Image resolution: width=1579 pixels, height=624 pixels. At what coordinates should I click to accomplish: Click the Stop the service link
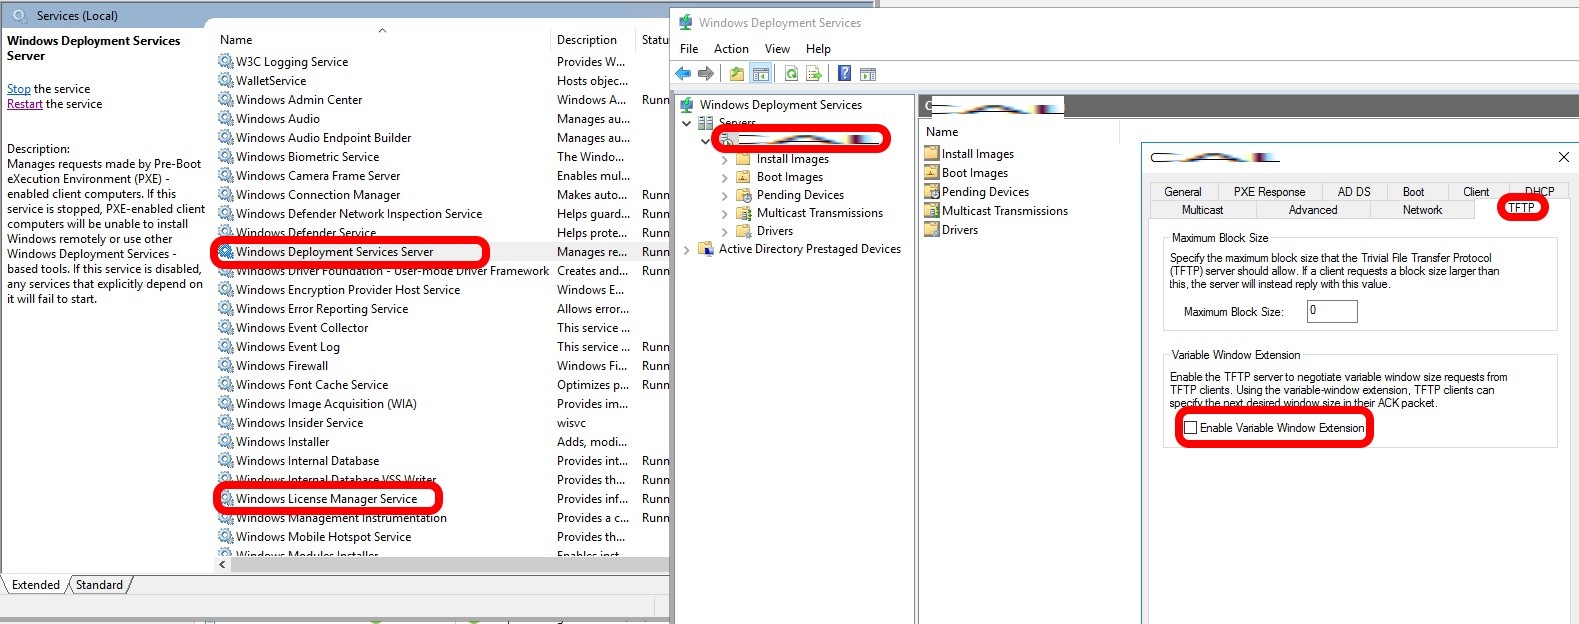[19, 89]
